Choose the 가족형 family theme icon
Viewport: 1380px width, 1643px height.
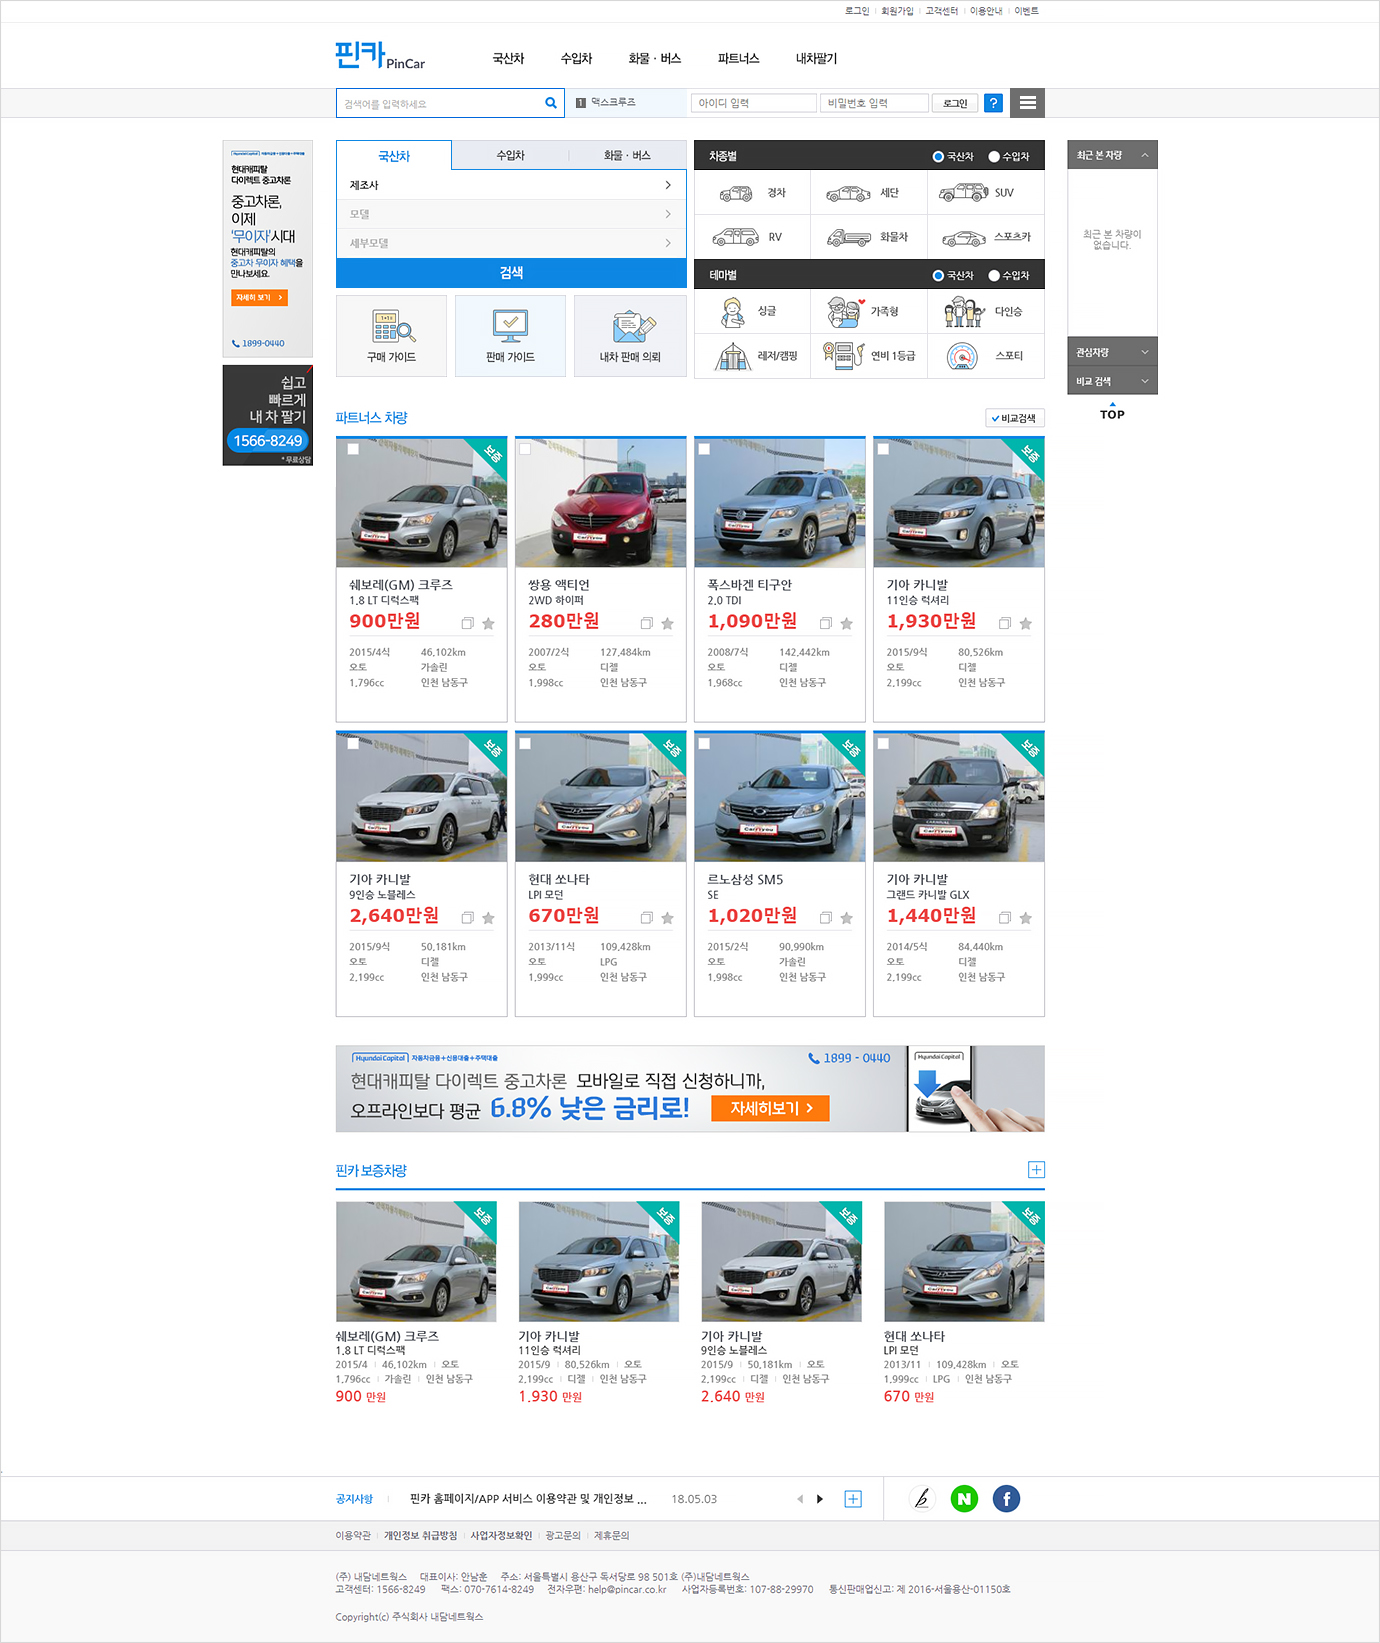pyautogui.click(x=845, y=312)
